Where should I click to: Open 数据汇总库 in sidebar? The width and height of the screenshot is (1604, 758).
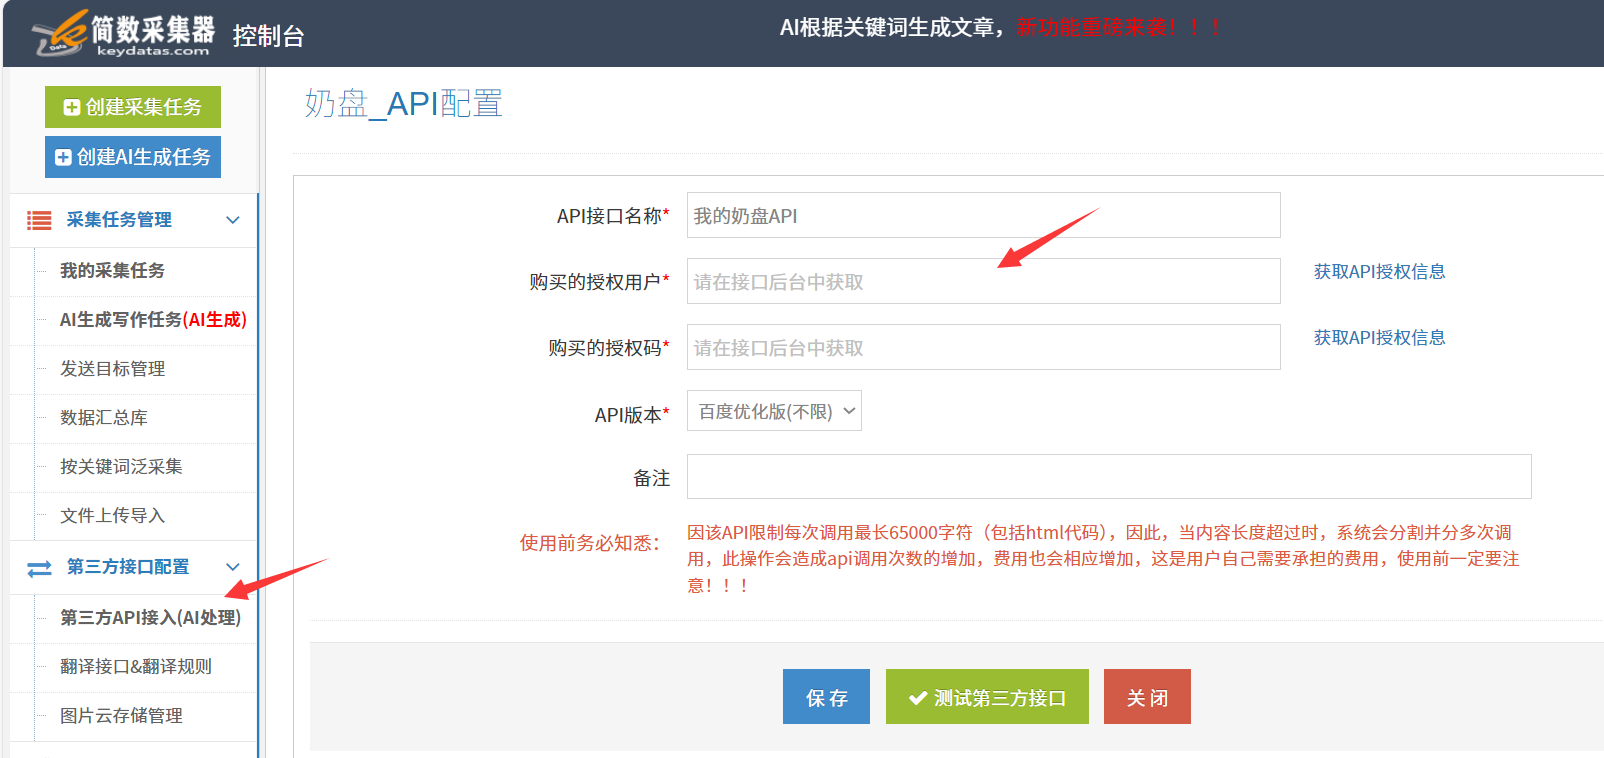click(103, 418)
